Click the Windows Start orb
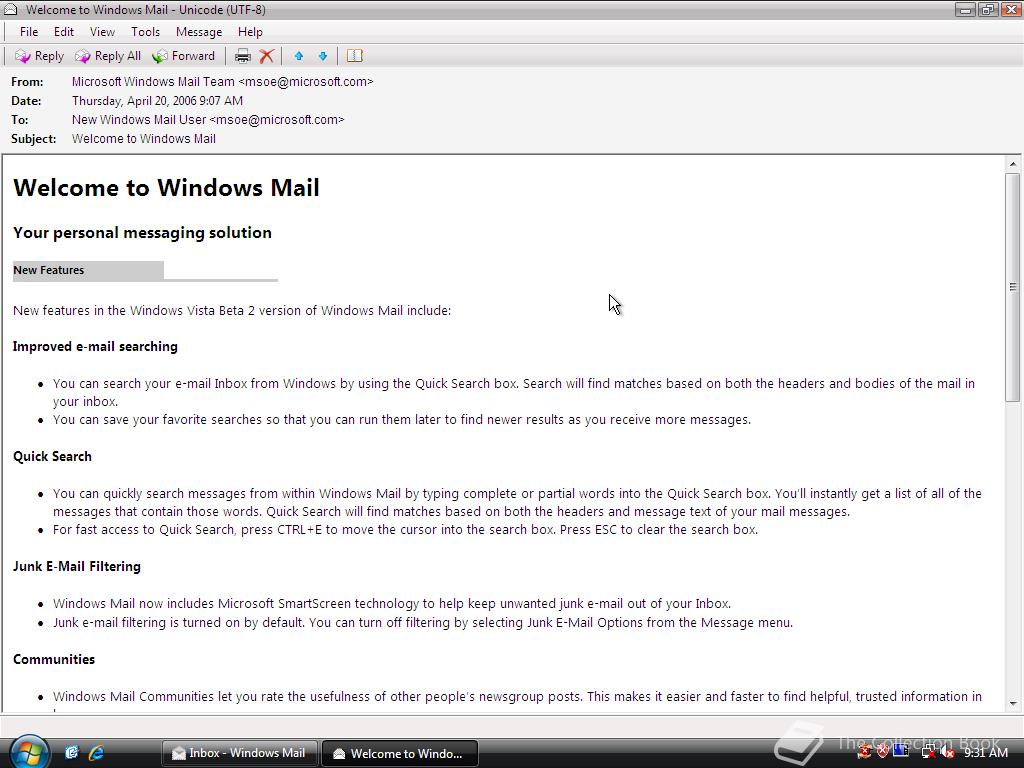Viewport: 1024px width, 768px height. tap(29, 752)
